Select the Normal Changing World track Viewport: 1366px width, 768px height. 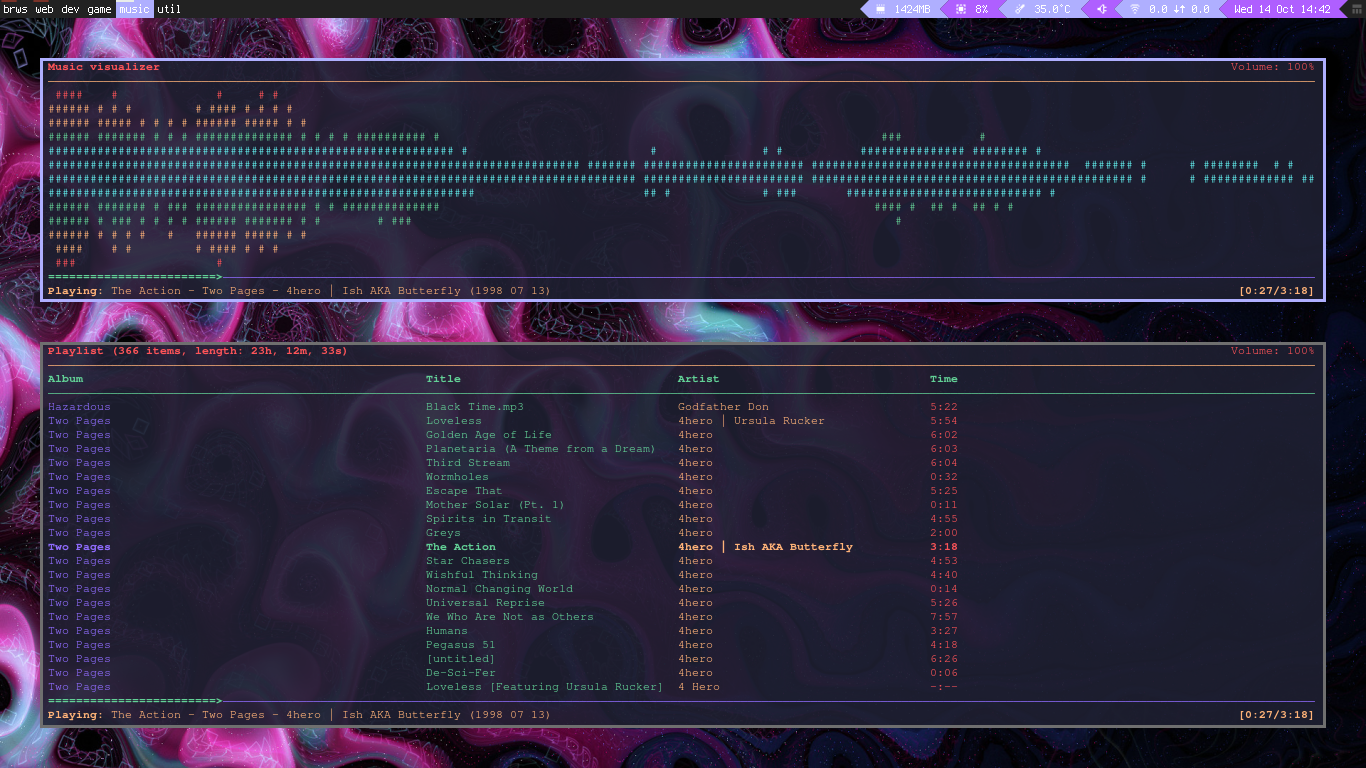pos(499,589)
